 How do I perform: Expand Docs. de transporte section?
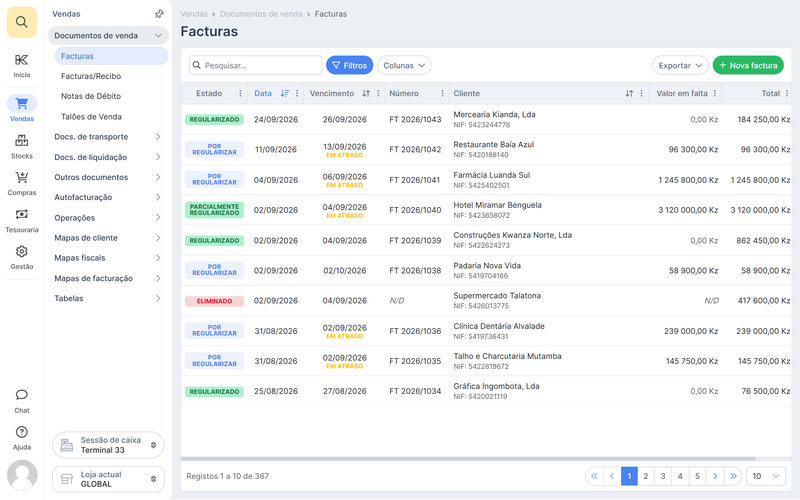tap(108, 137)
